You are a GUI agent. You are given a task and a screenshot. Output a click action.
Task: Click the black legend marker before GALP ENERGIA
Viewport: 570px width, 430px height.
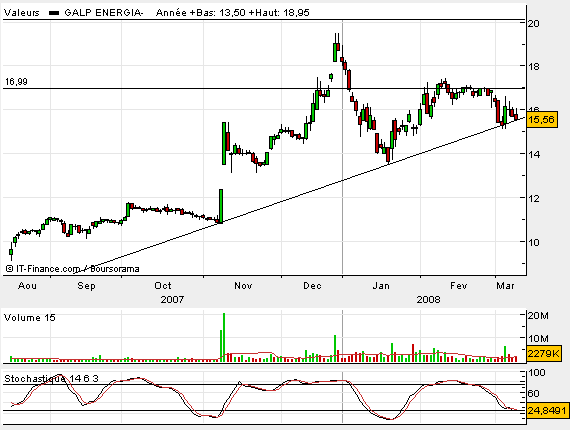[54, 13]
